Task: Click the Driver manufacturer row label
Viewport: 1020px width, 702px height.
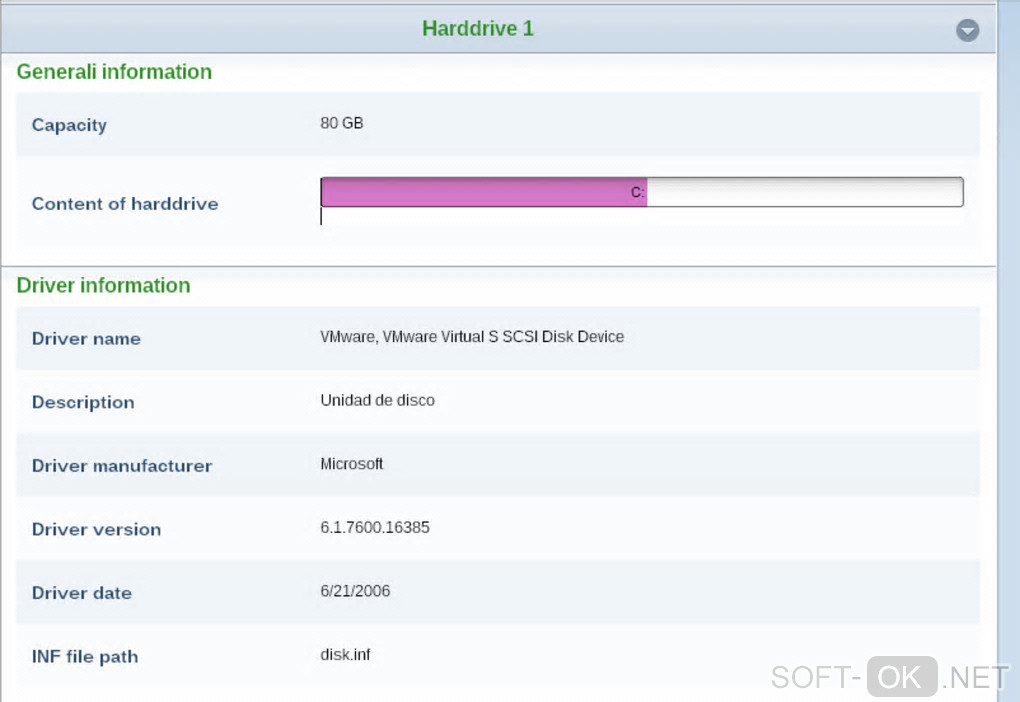Action: (122, 466)
